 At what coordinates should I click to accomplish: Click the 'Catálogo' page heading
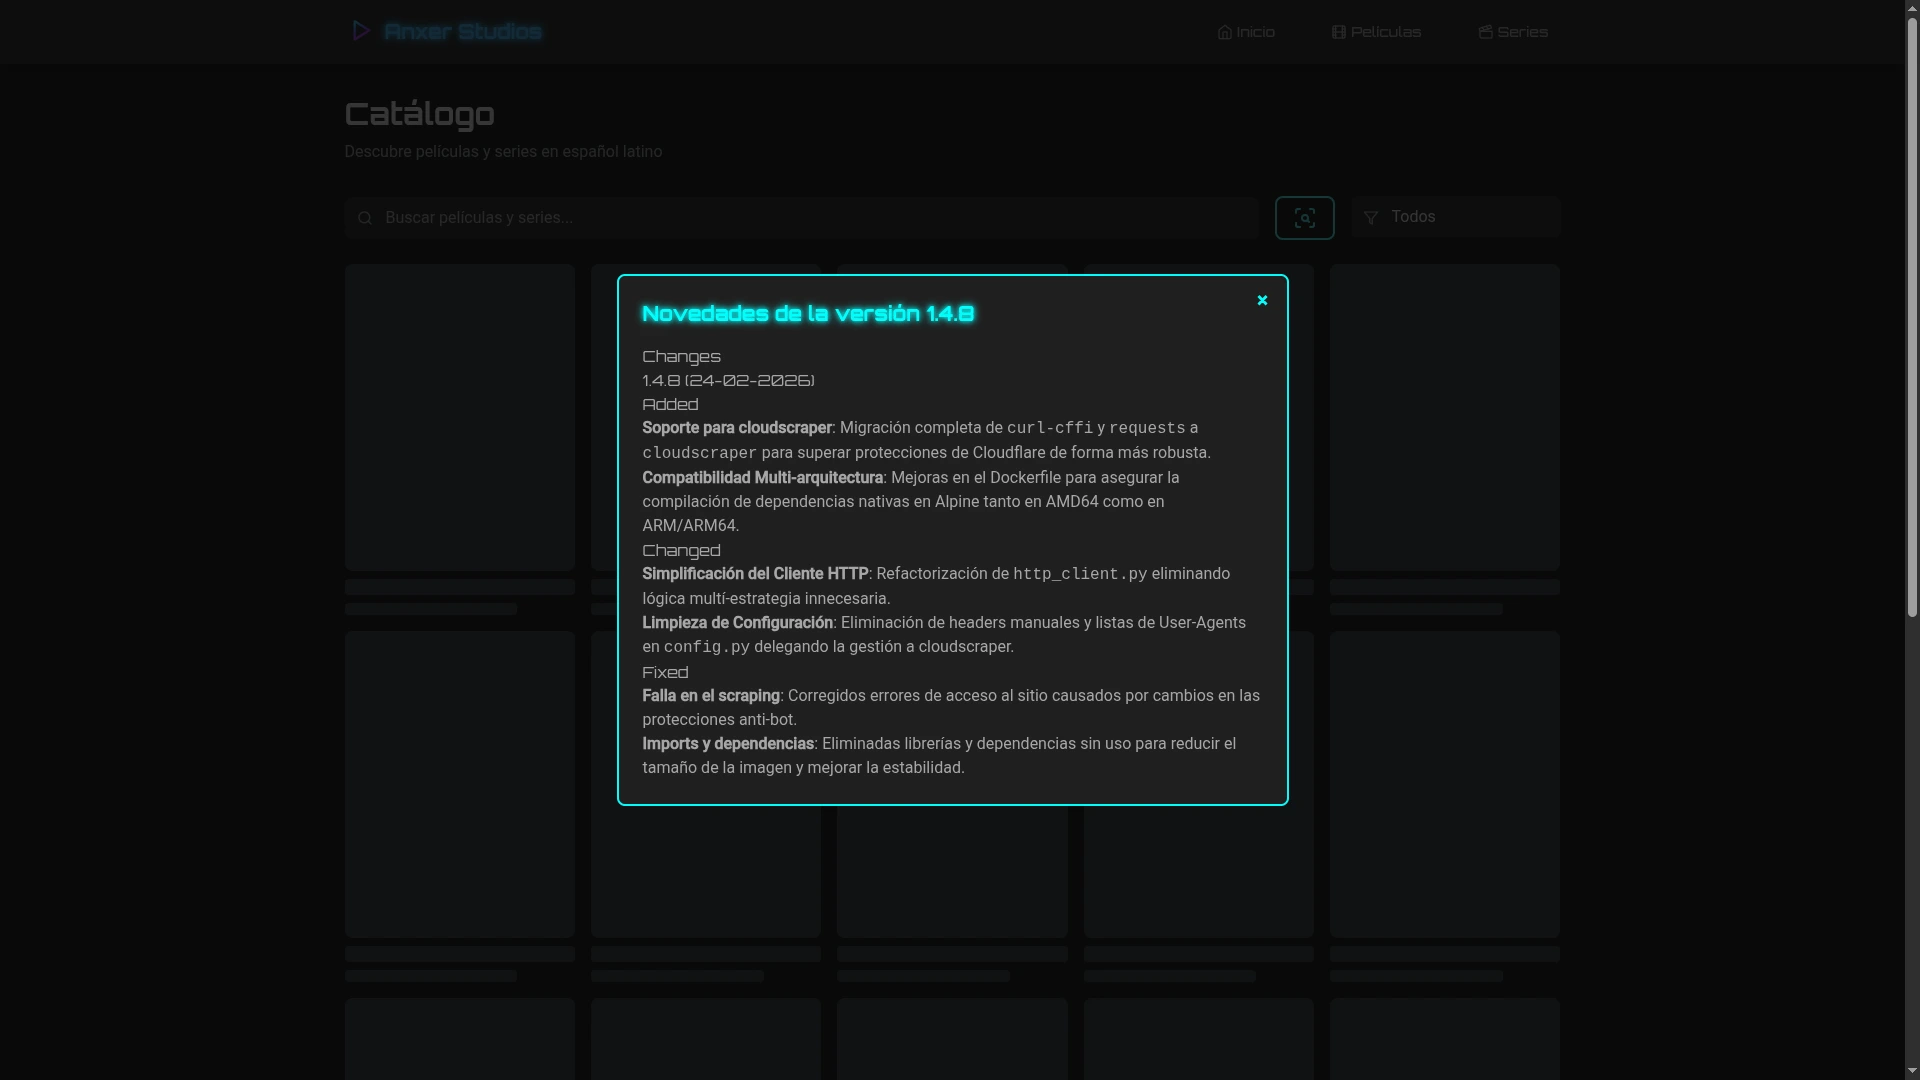419,114
